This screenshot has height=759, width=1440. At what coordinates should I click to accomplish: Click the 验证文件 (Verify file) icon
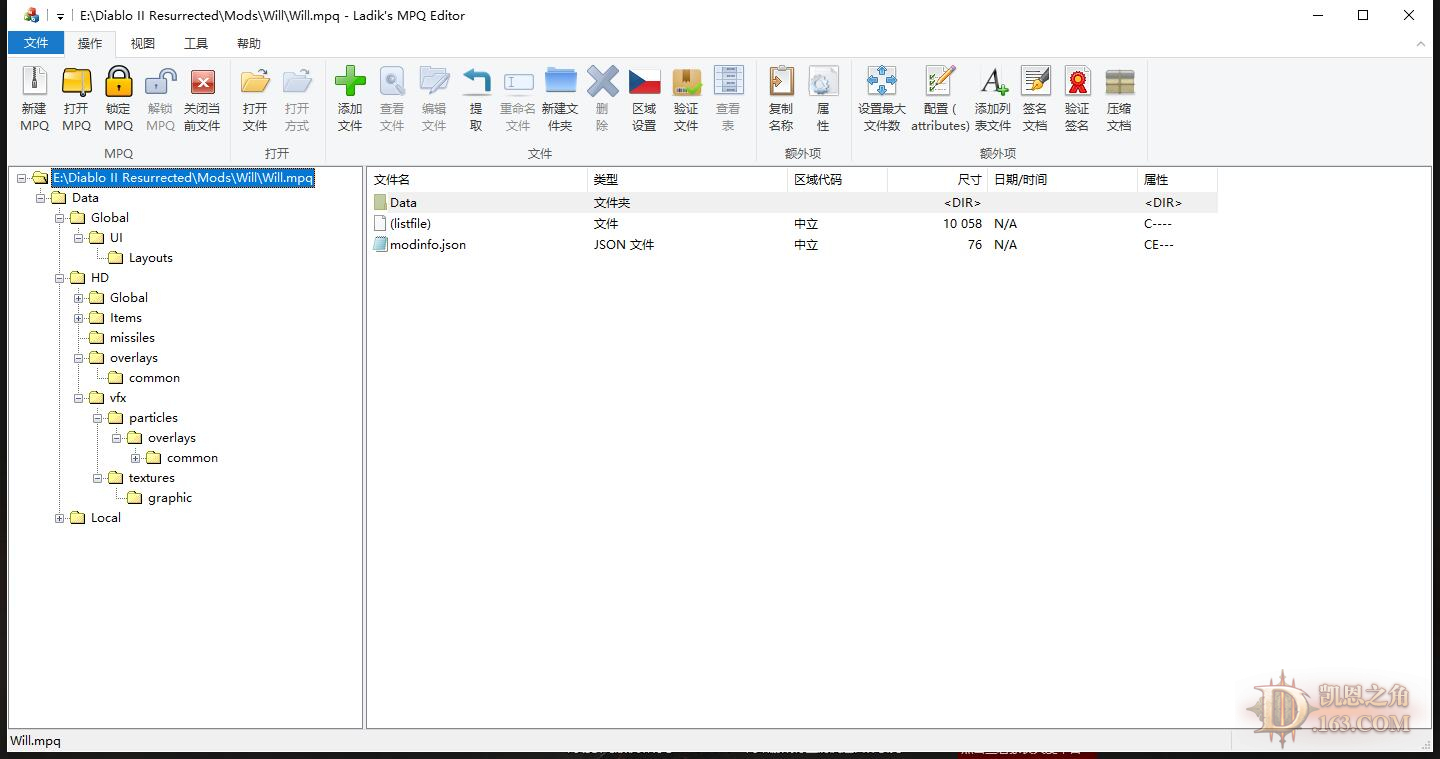pos(686,82)
